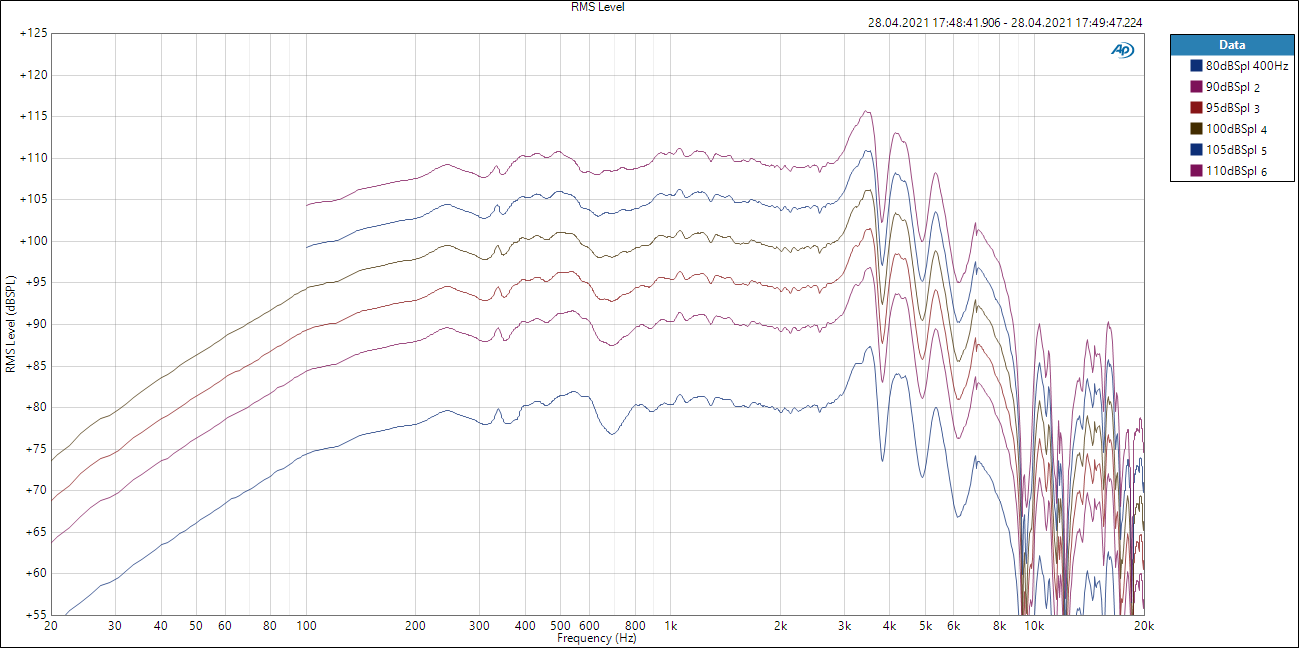Pick the 100dBSpl 4 legend color swatch
1299x648 pixels.
coord(1195,129)
